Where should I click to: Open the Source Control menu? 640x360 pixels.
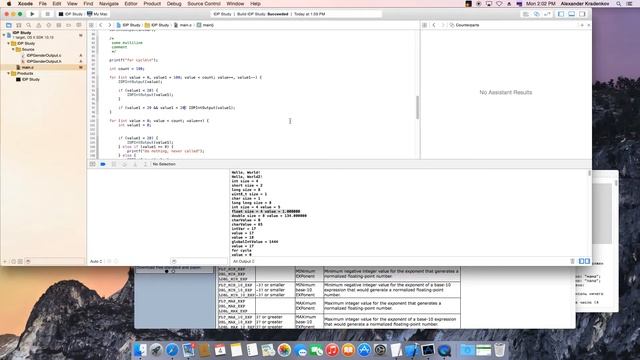(204, 4)
